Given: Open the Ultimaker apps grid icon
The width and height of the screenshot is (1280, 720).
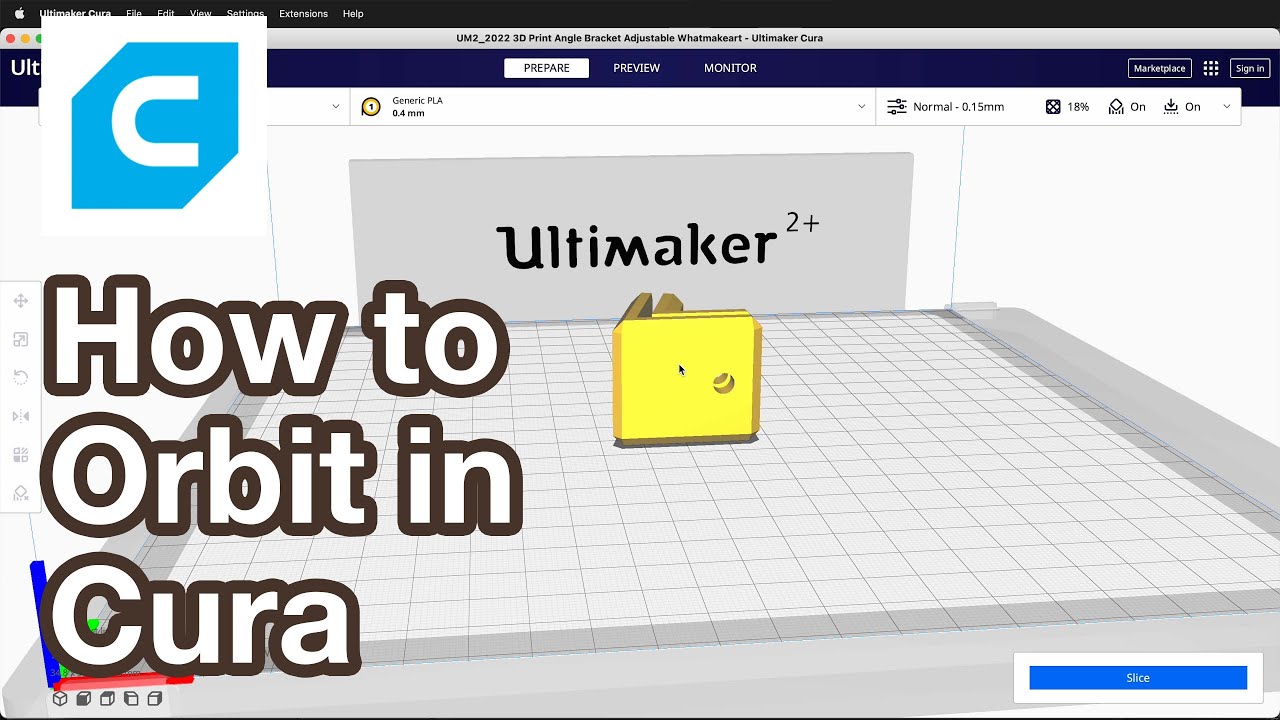Looking at the screenshot, I should pyautogui.click(x=1211, y=68).
